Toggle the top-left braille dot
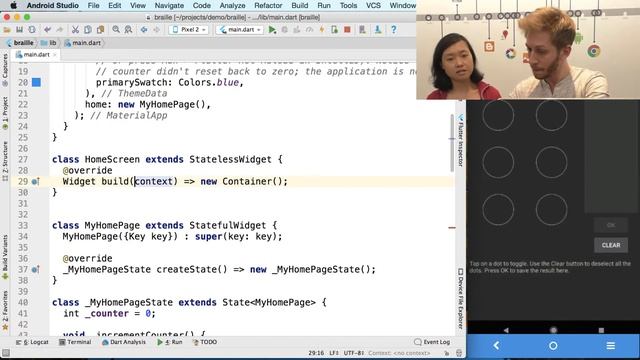Screen dimensions: 640x360 pyautogui.click(x=498, y=115)
